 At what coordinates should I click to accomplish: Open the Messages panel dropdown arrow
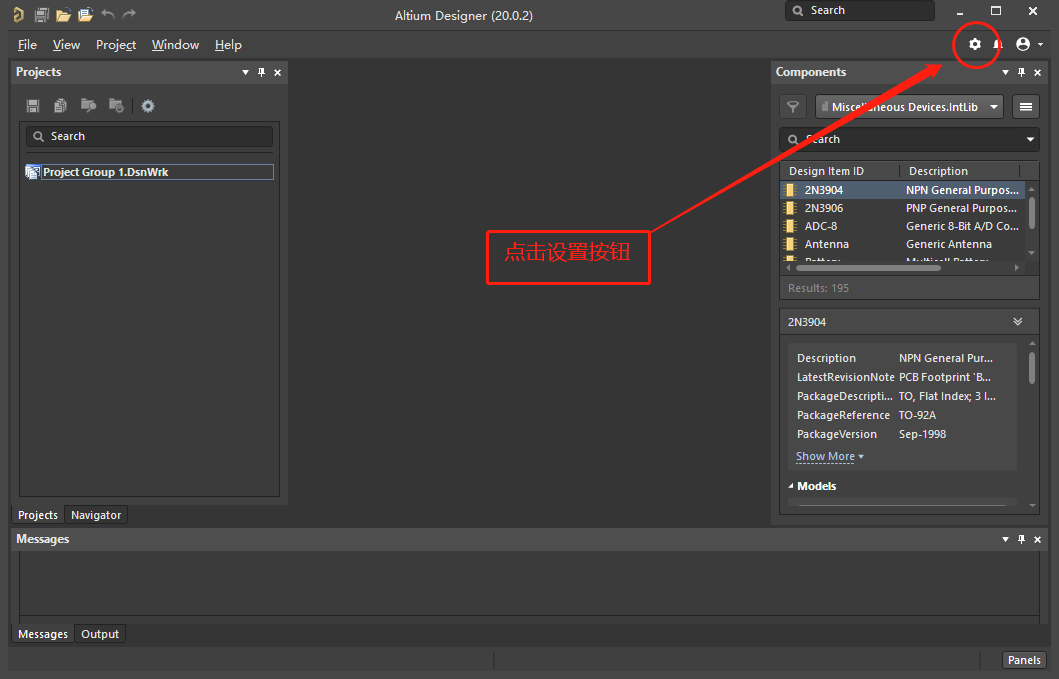tap(1005, 539)
